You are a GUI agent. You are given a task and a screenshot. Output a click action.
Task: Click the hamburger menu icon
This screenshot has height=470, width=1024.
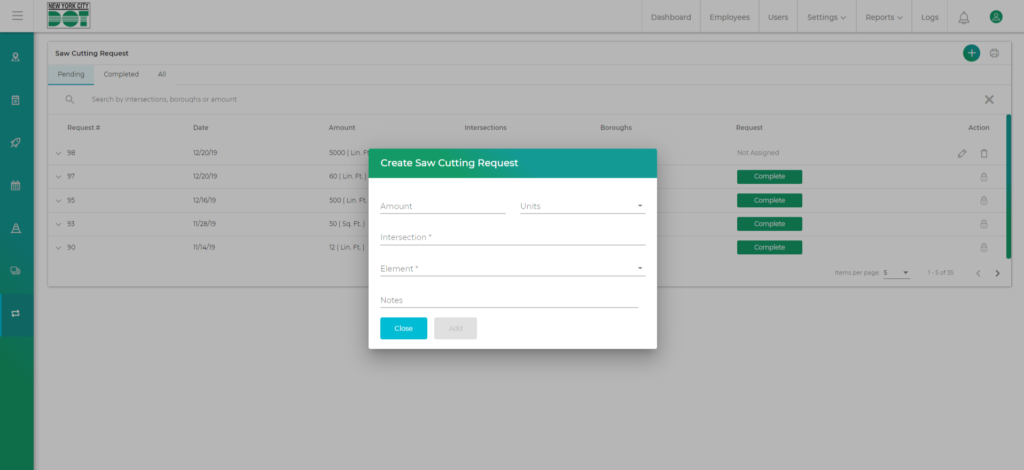click(x=17, y=16)
